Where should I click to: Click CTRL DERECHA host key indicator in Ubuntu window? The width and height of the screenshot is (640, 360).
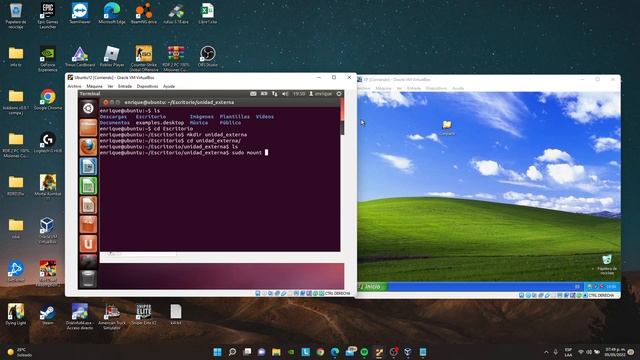coord(337,293)
